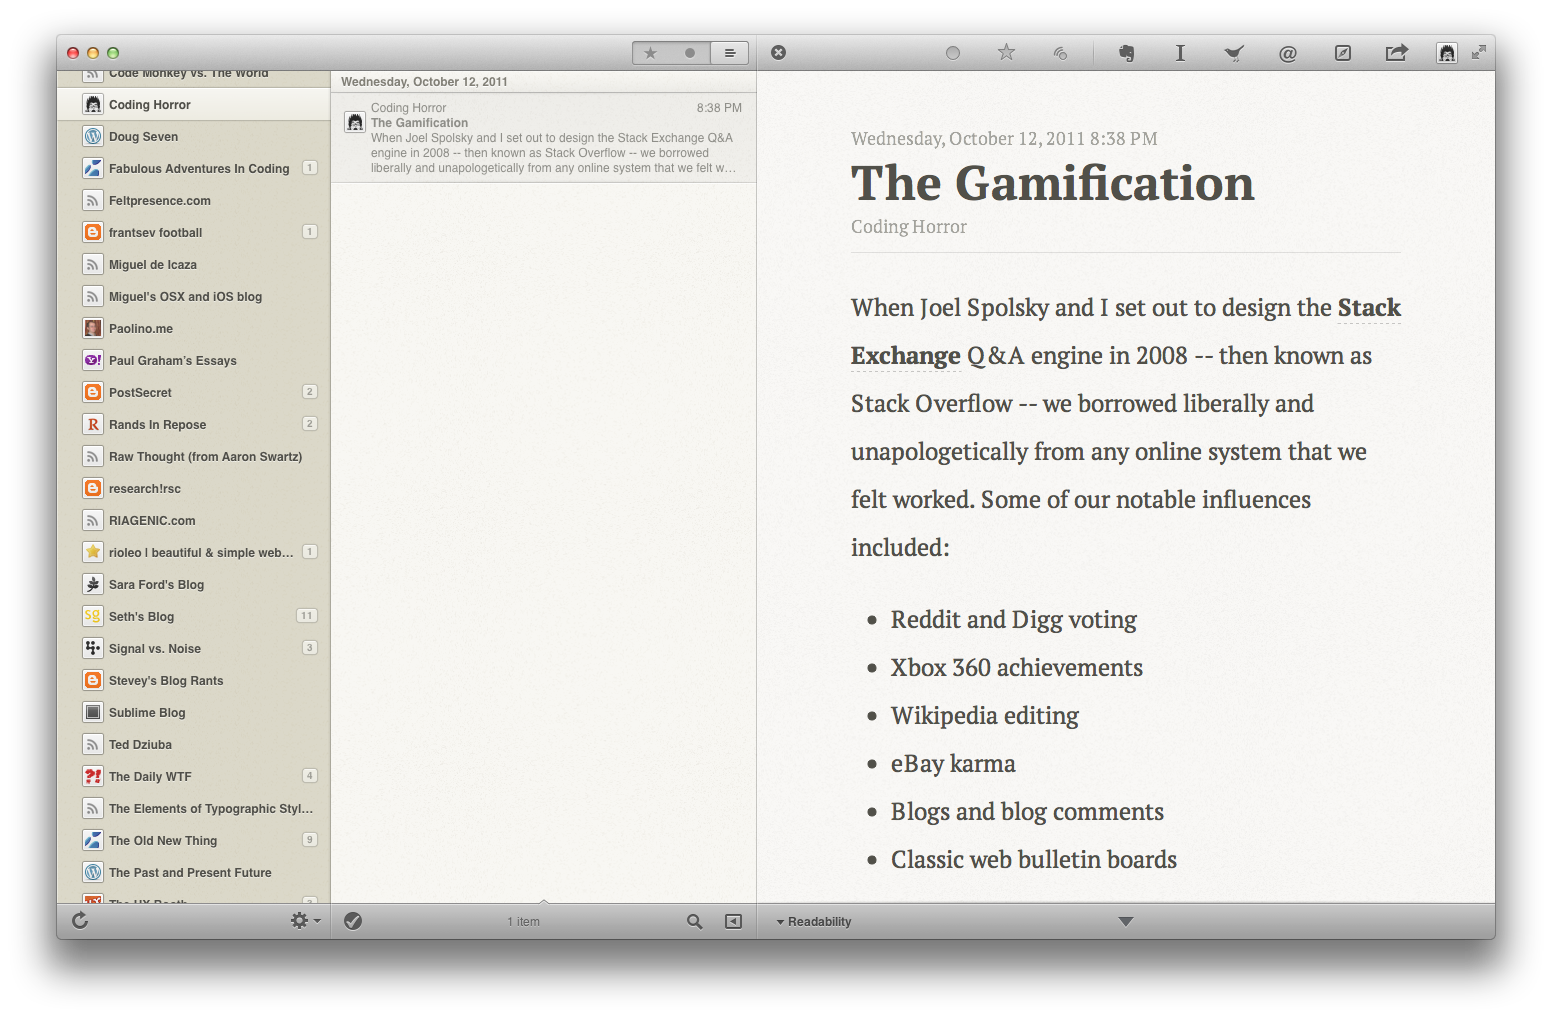Screen dimensions: 1552x1018
Task: Click the rioleo star feed icon
Action: click(93, 552)
